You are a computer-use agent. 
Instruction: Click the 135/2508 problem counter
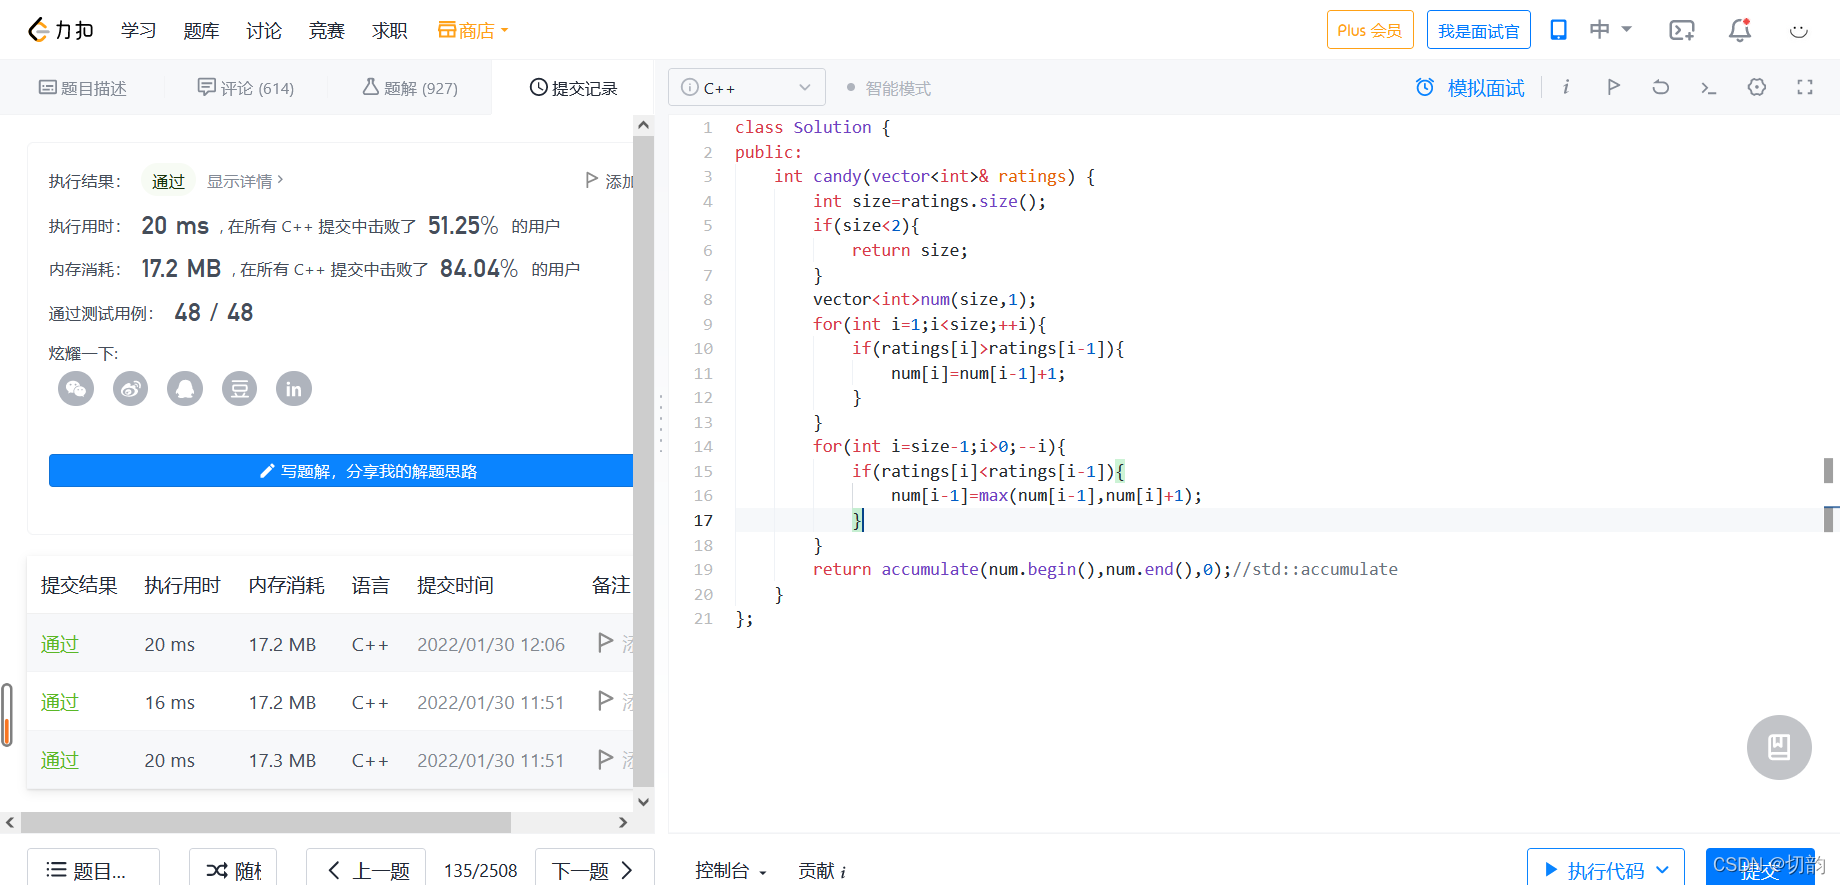click(480, 870)
